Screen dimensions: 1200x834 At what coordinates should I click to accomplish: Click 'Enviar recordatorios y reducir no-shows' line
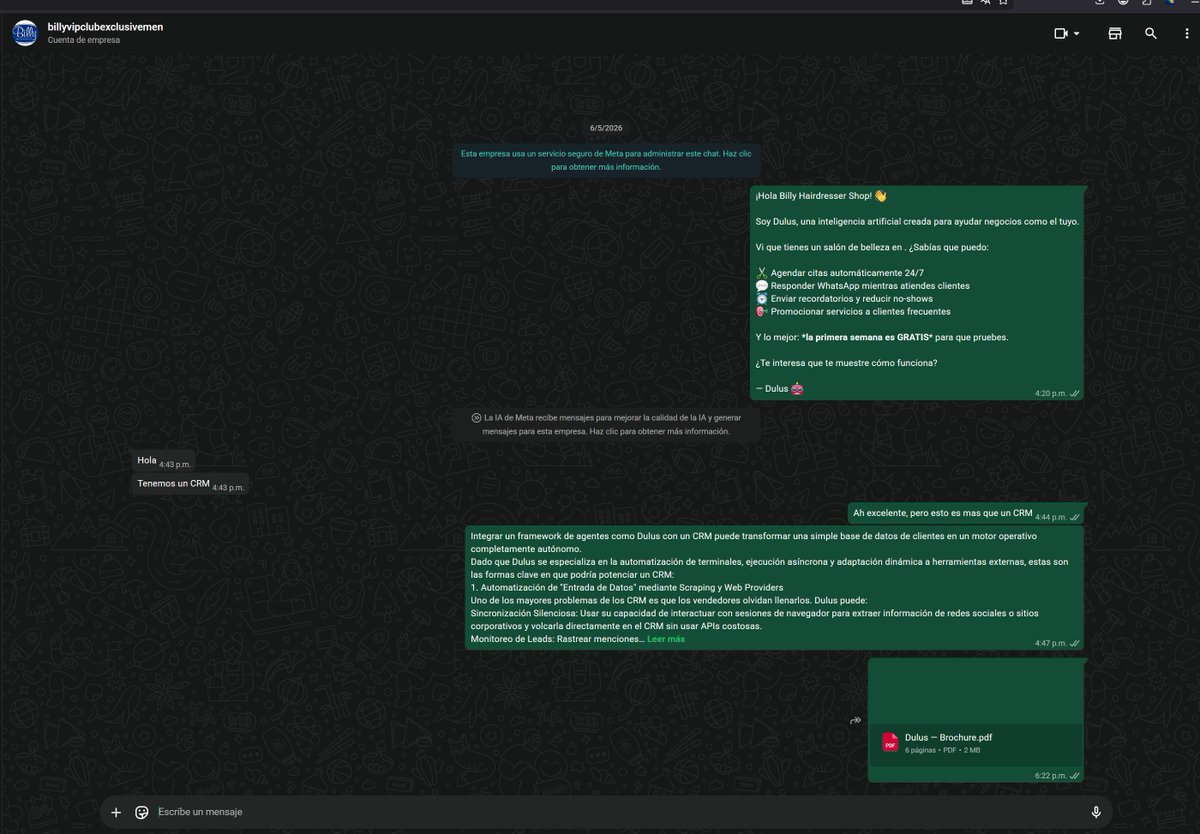click(844, 299)
